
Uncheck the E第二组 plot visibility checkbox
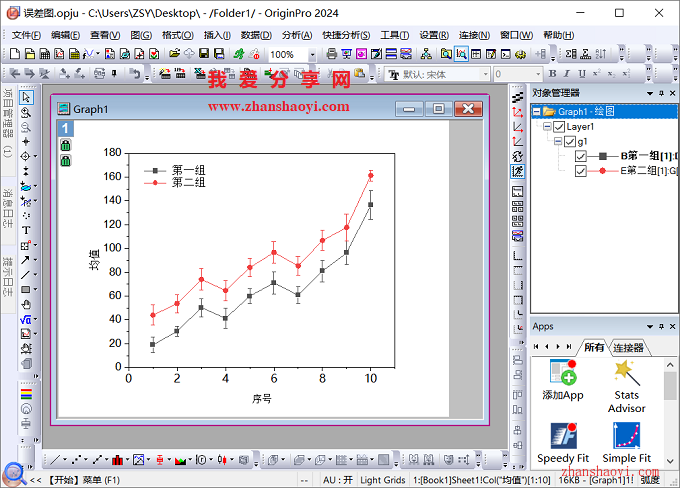[x=581, y=171]
